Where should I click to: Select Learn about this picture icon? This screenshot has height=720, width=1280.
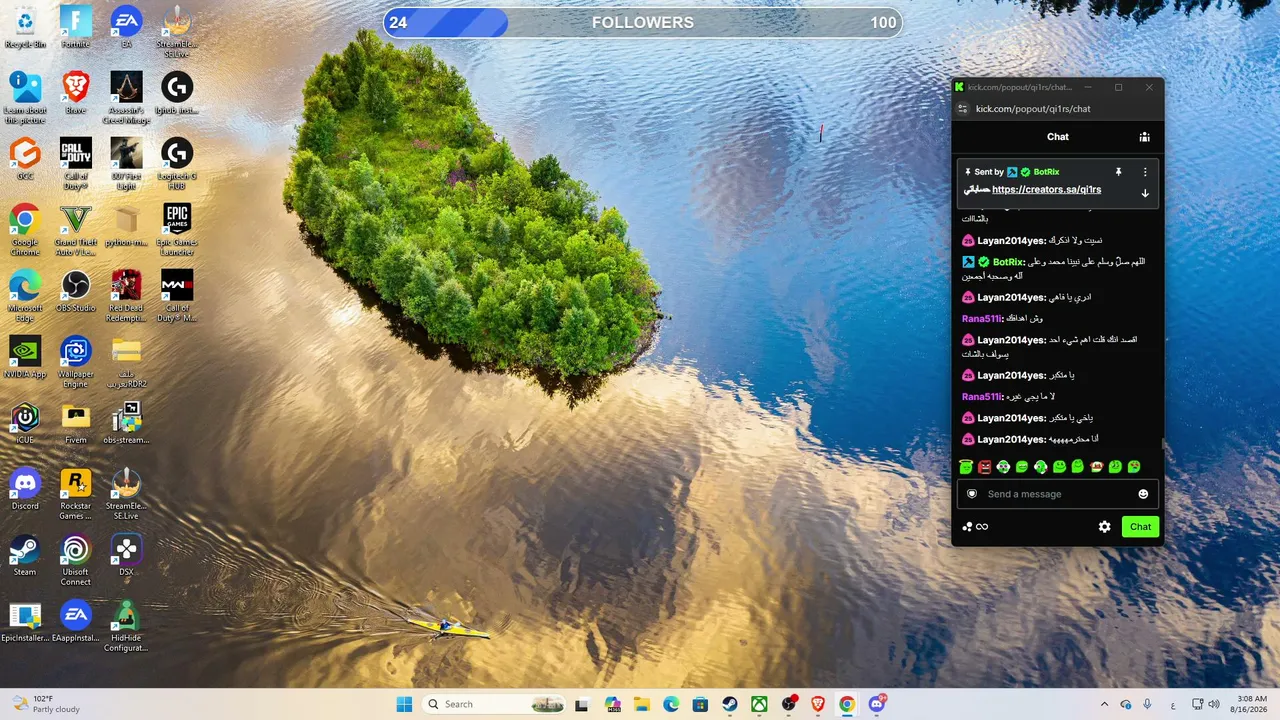(x=25, y=98)
